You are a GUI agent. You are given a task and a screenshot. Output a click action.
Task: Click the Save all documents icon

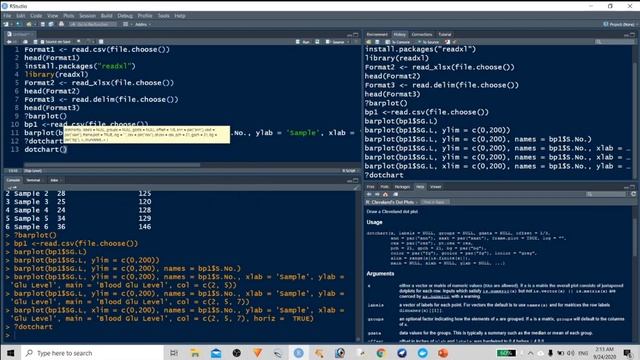point(51,24)
